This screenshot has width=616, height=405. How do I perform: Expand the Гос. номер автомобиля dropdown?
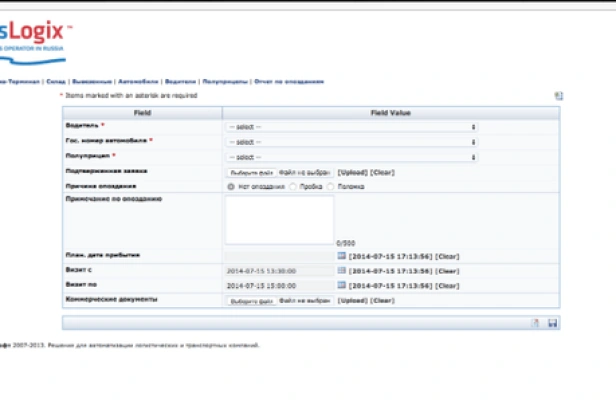[x=351, y=142]
